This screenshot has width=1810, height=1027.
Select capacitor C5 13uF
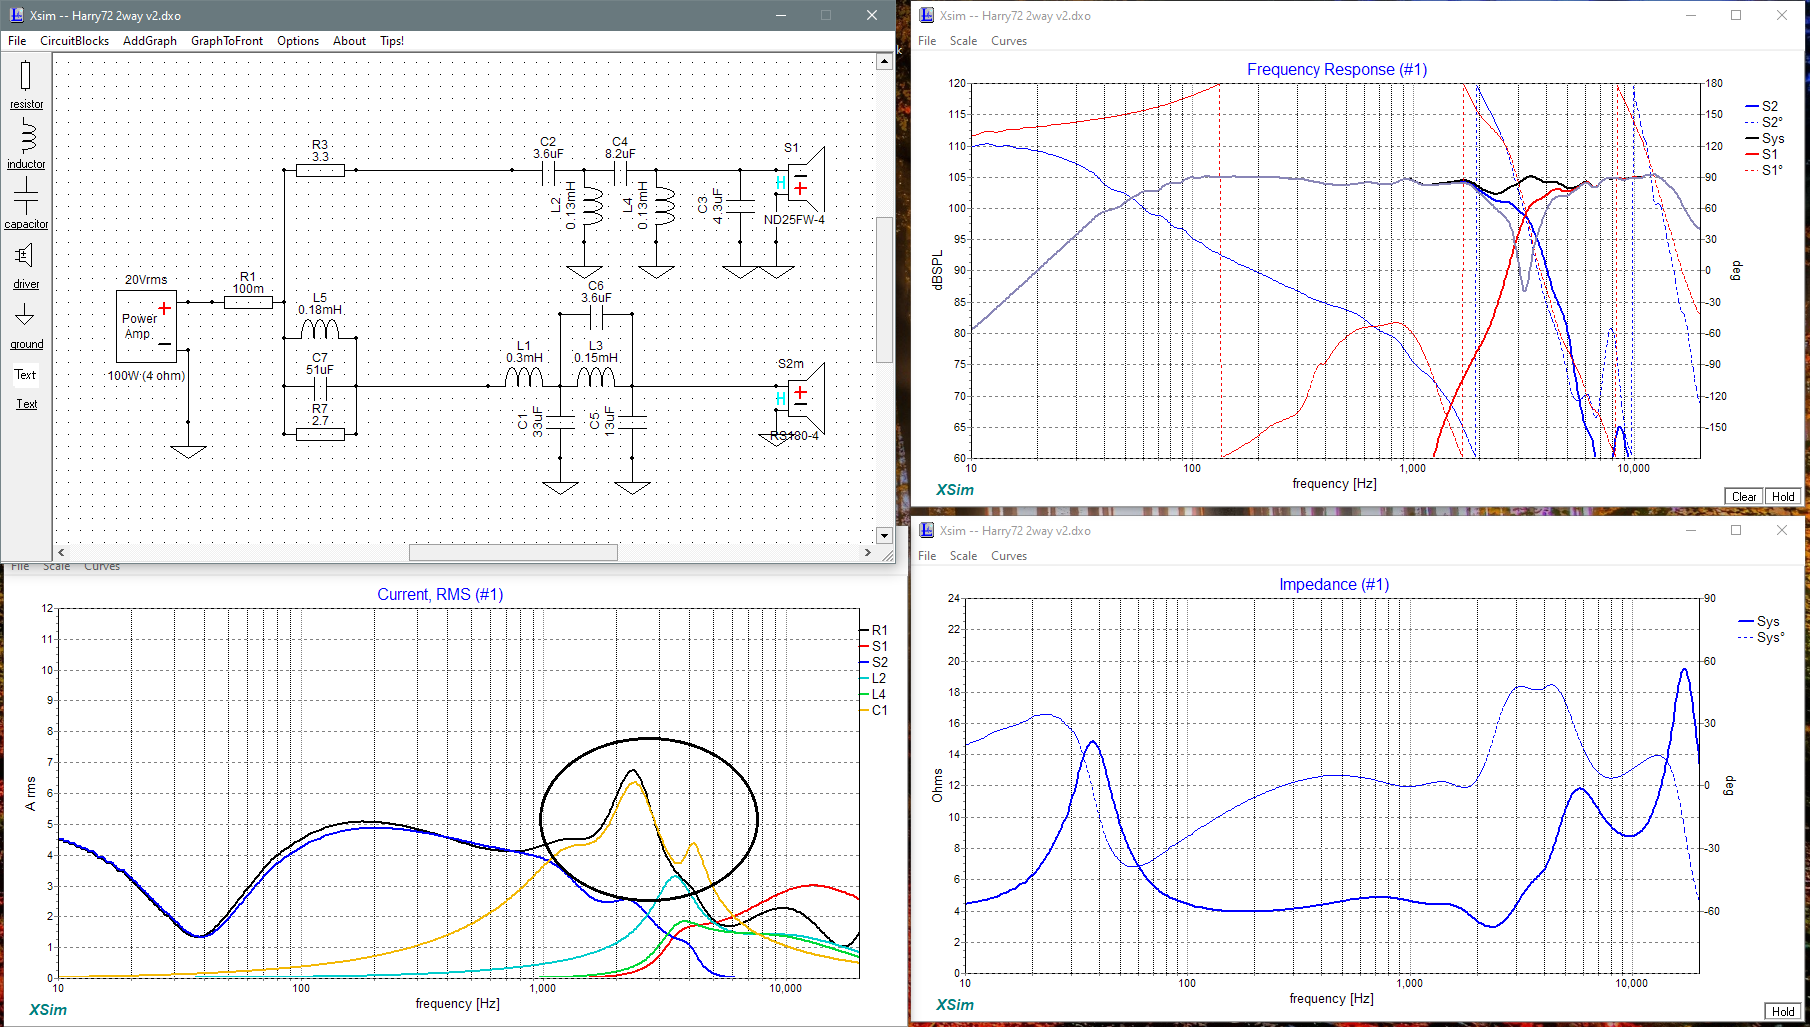pos(632,422)
